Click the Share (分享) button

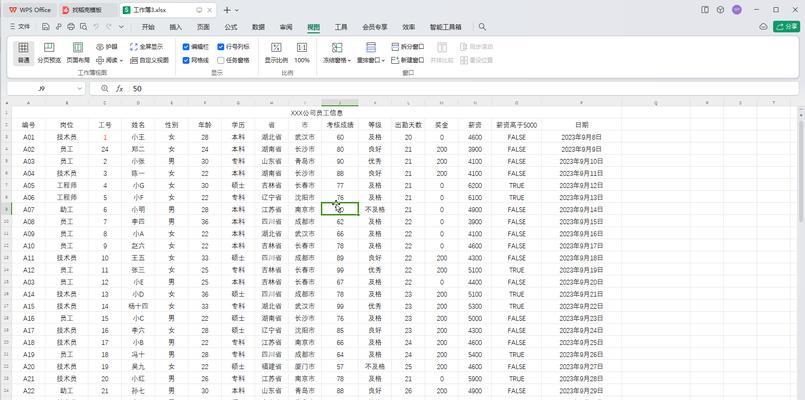point(785,27)
